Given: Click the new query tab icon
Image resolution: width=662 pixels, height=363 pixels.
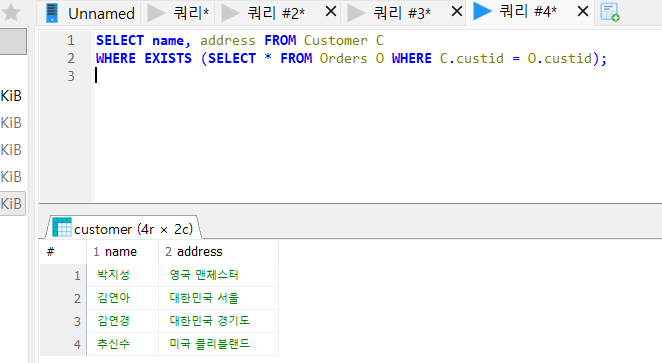Looking at the screenshot, I should click(610, 12).
